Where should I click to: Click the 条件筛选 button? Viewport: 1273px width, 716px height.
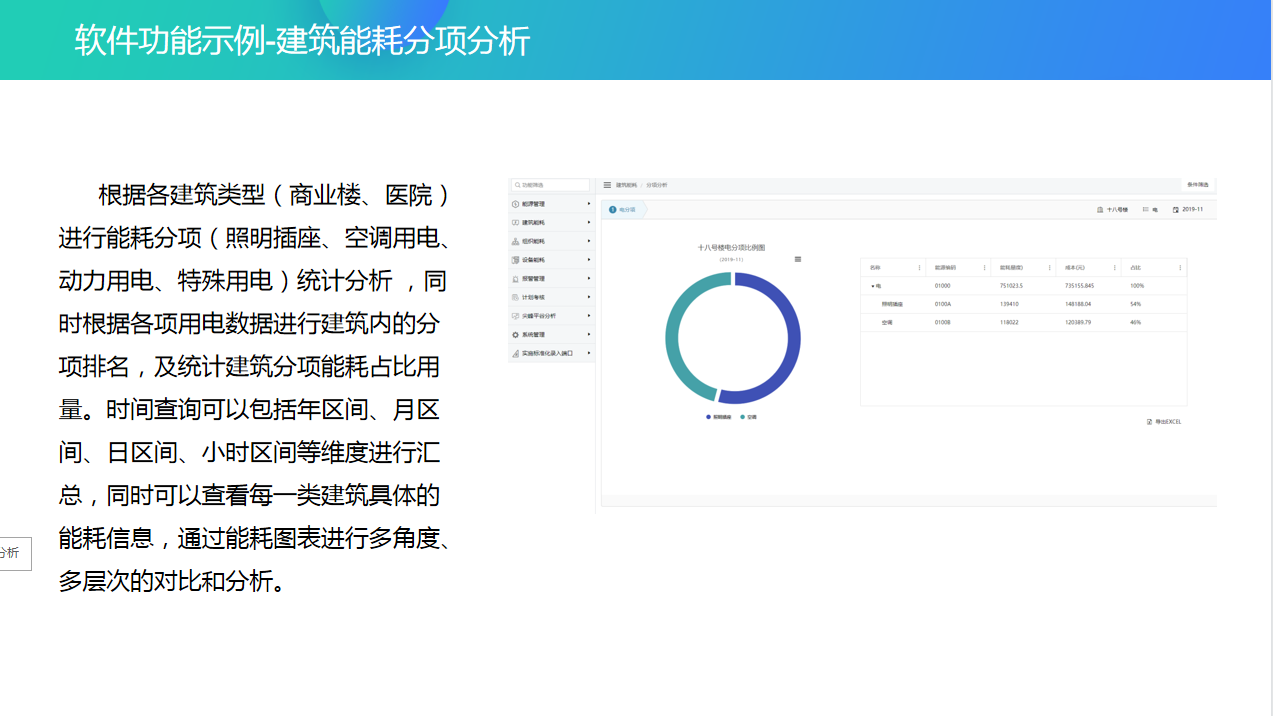(x=1197, y=185)
